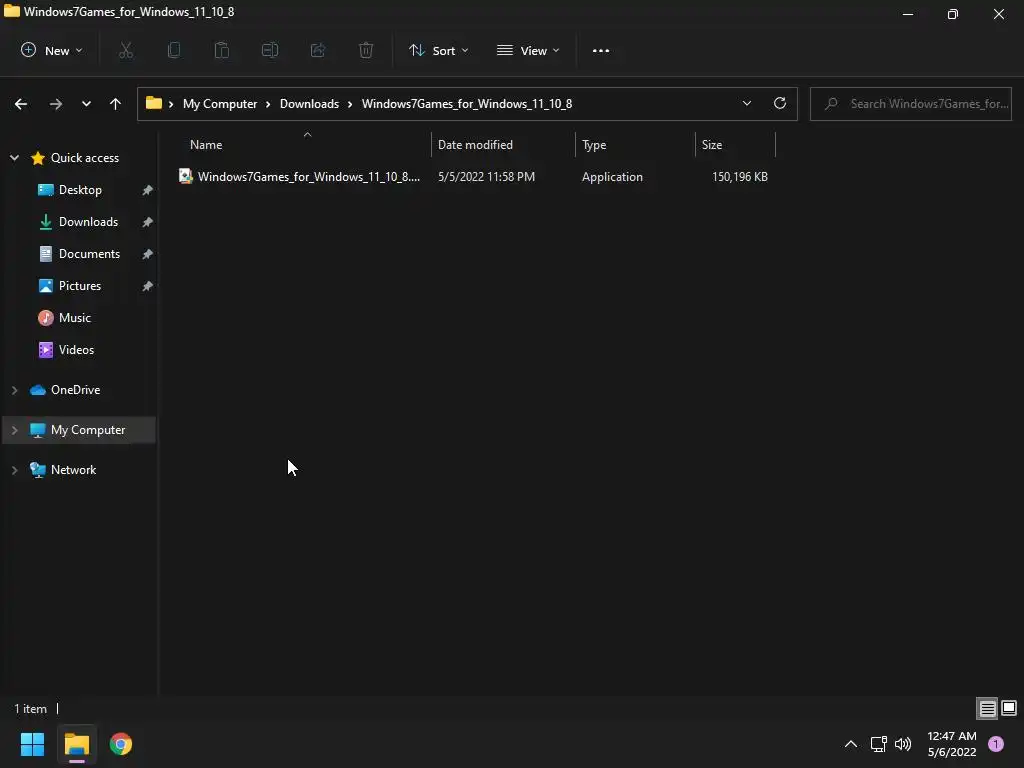Image resolution: width=1024 pixels, height=768 pixels.
Task: Collapse the Quick access section
Action: point(14,158)
